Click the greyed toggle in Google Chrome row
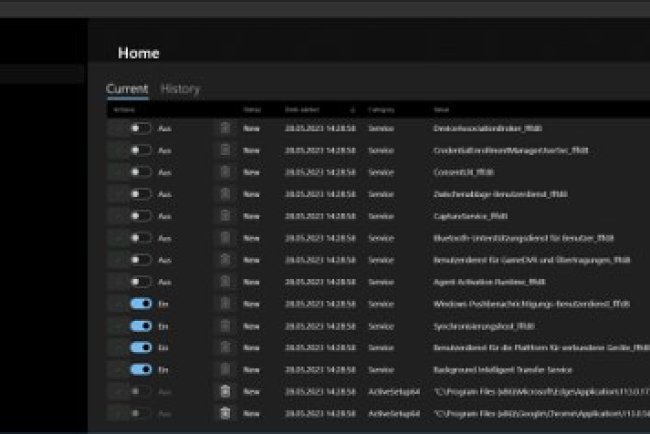 point(141,413)
